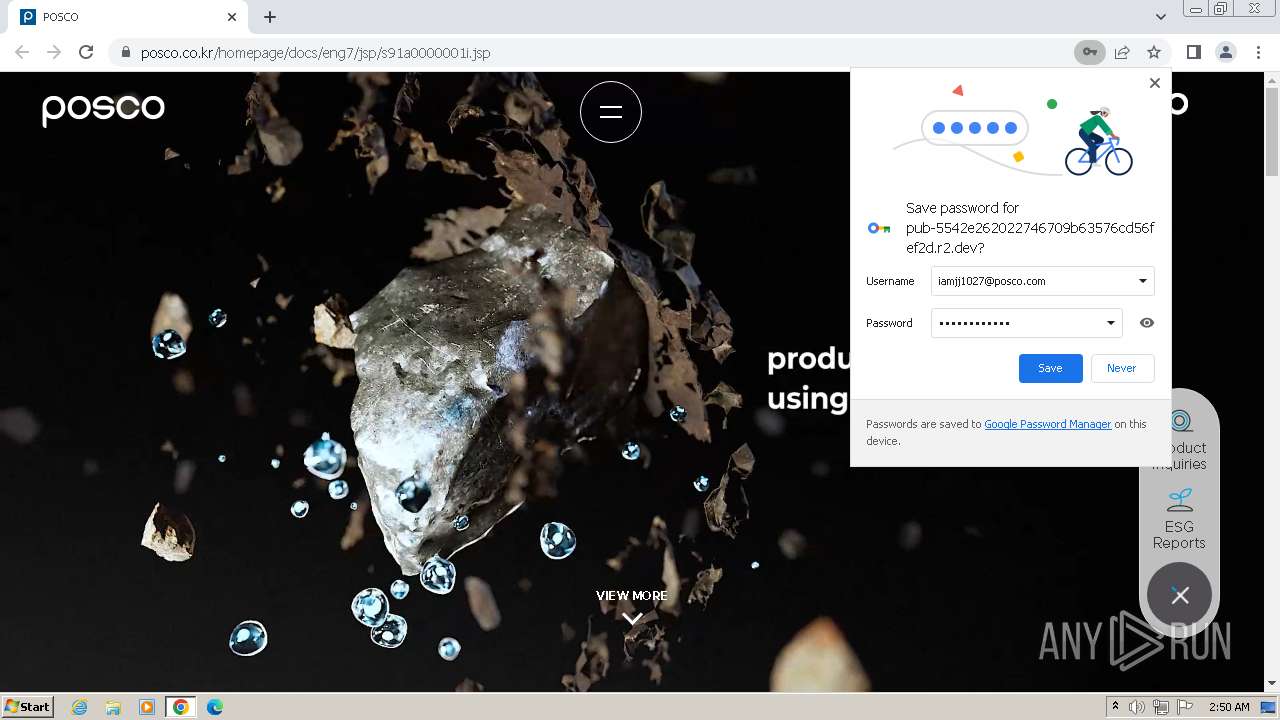1280x720 pixels.
Task: Open the Chrome profile avatar
Action: (1225, 52)
